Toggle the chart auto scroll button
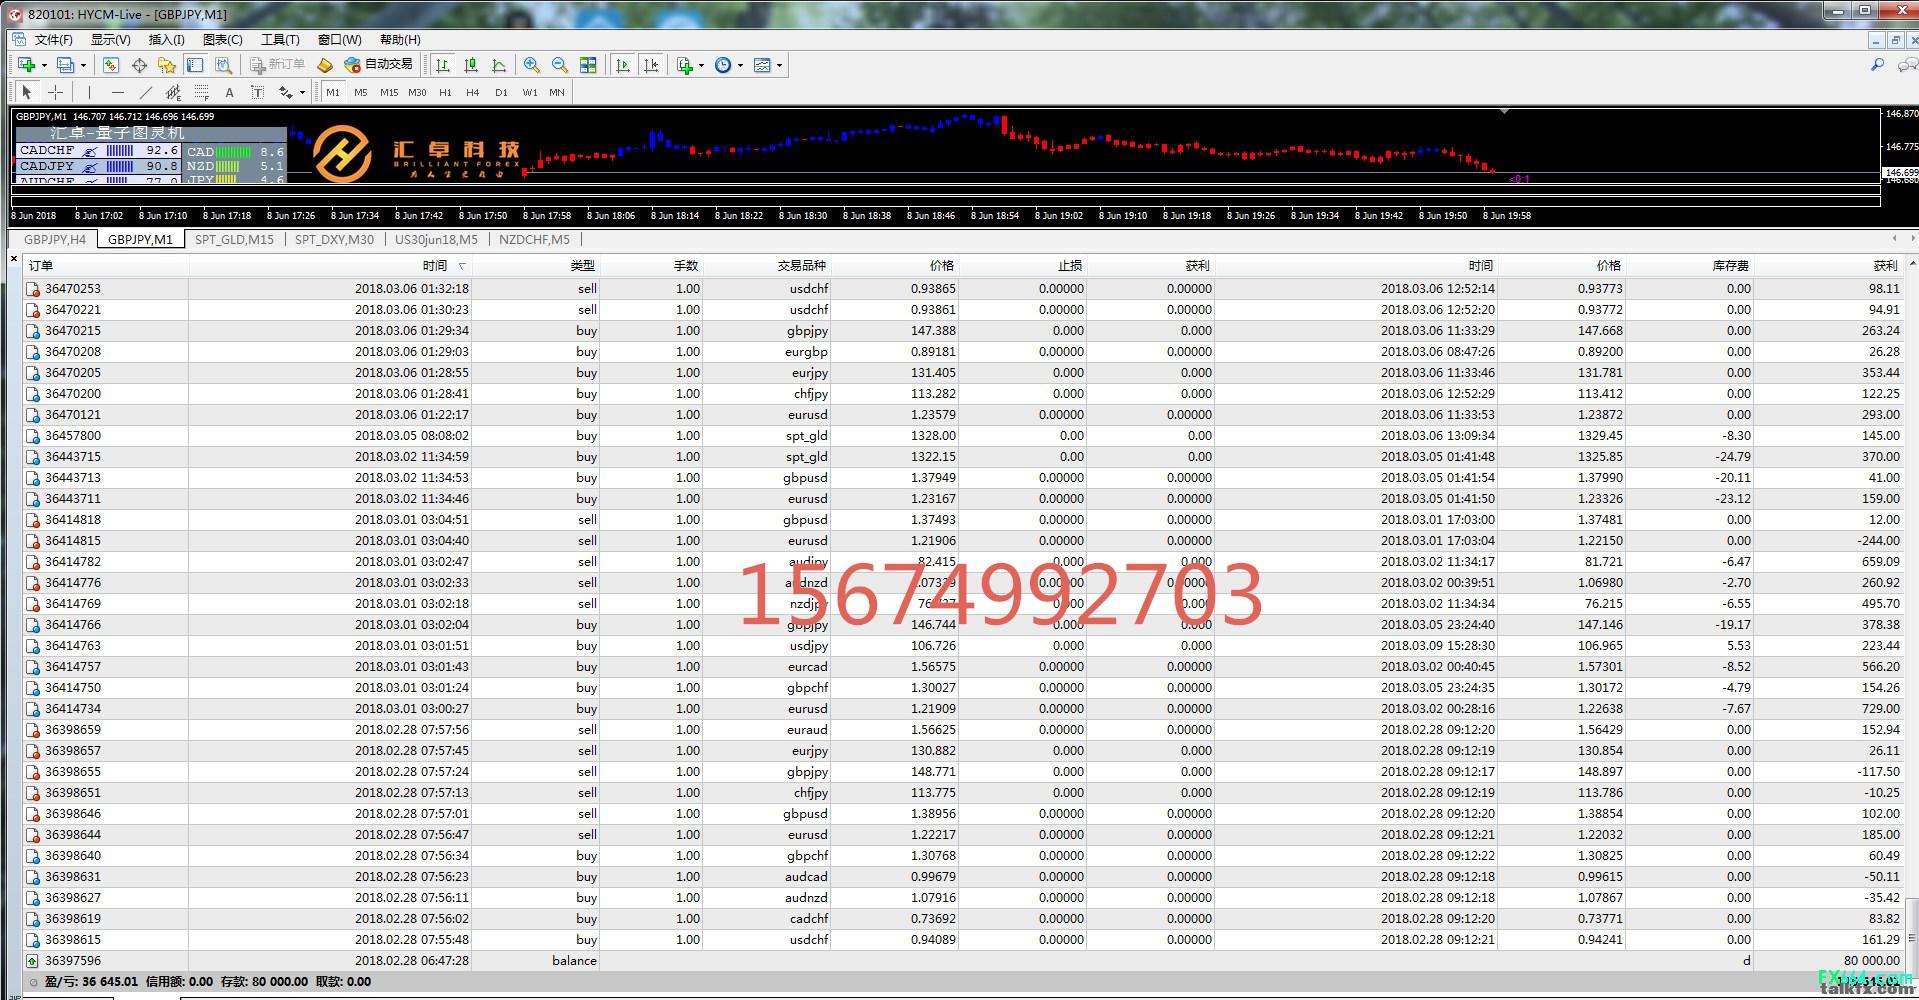Image resolution: width=1919 pixels, height=1000 pixels. (623, 65)
